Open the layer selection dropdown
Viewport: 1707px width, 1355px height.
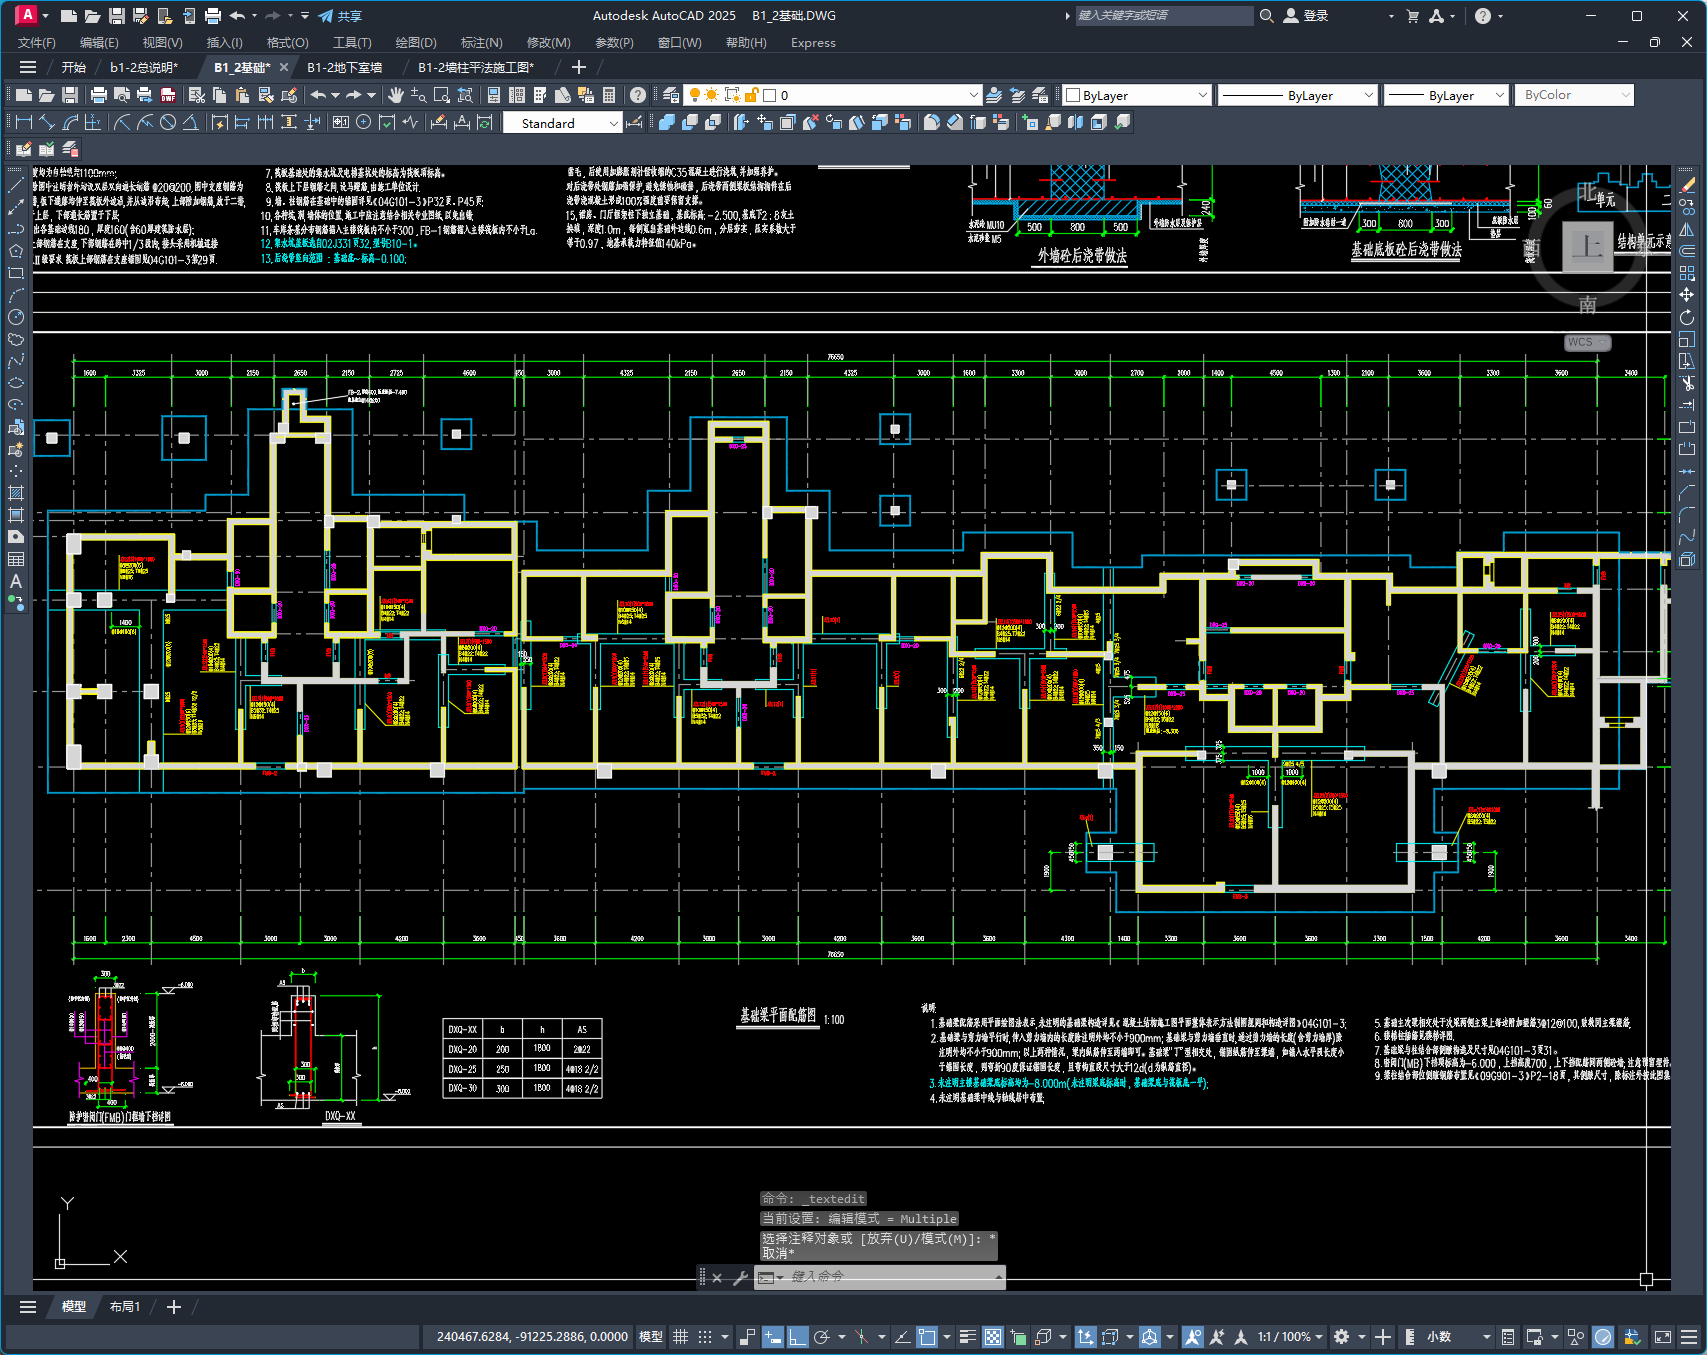973,95
